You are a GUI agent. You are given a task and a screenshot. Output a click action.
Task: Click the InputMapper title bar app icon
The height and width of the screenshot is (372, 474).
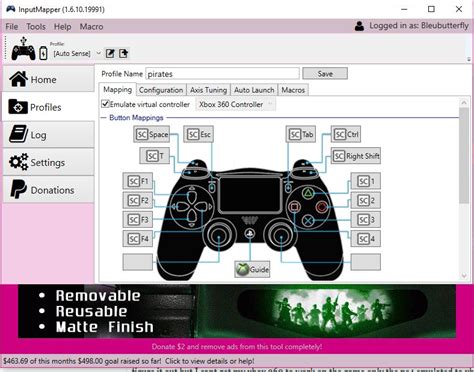[10, 9]
